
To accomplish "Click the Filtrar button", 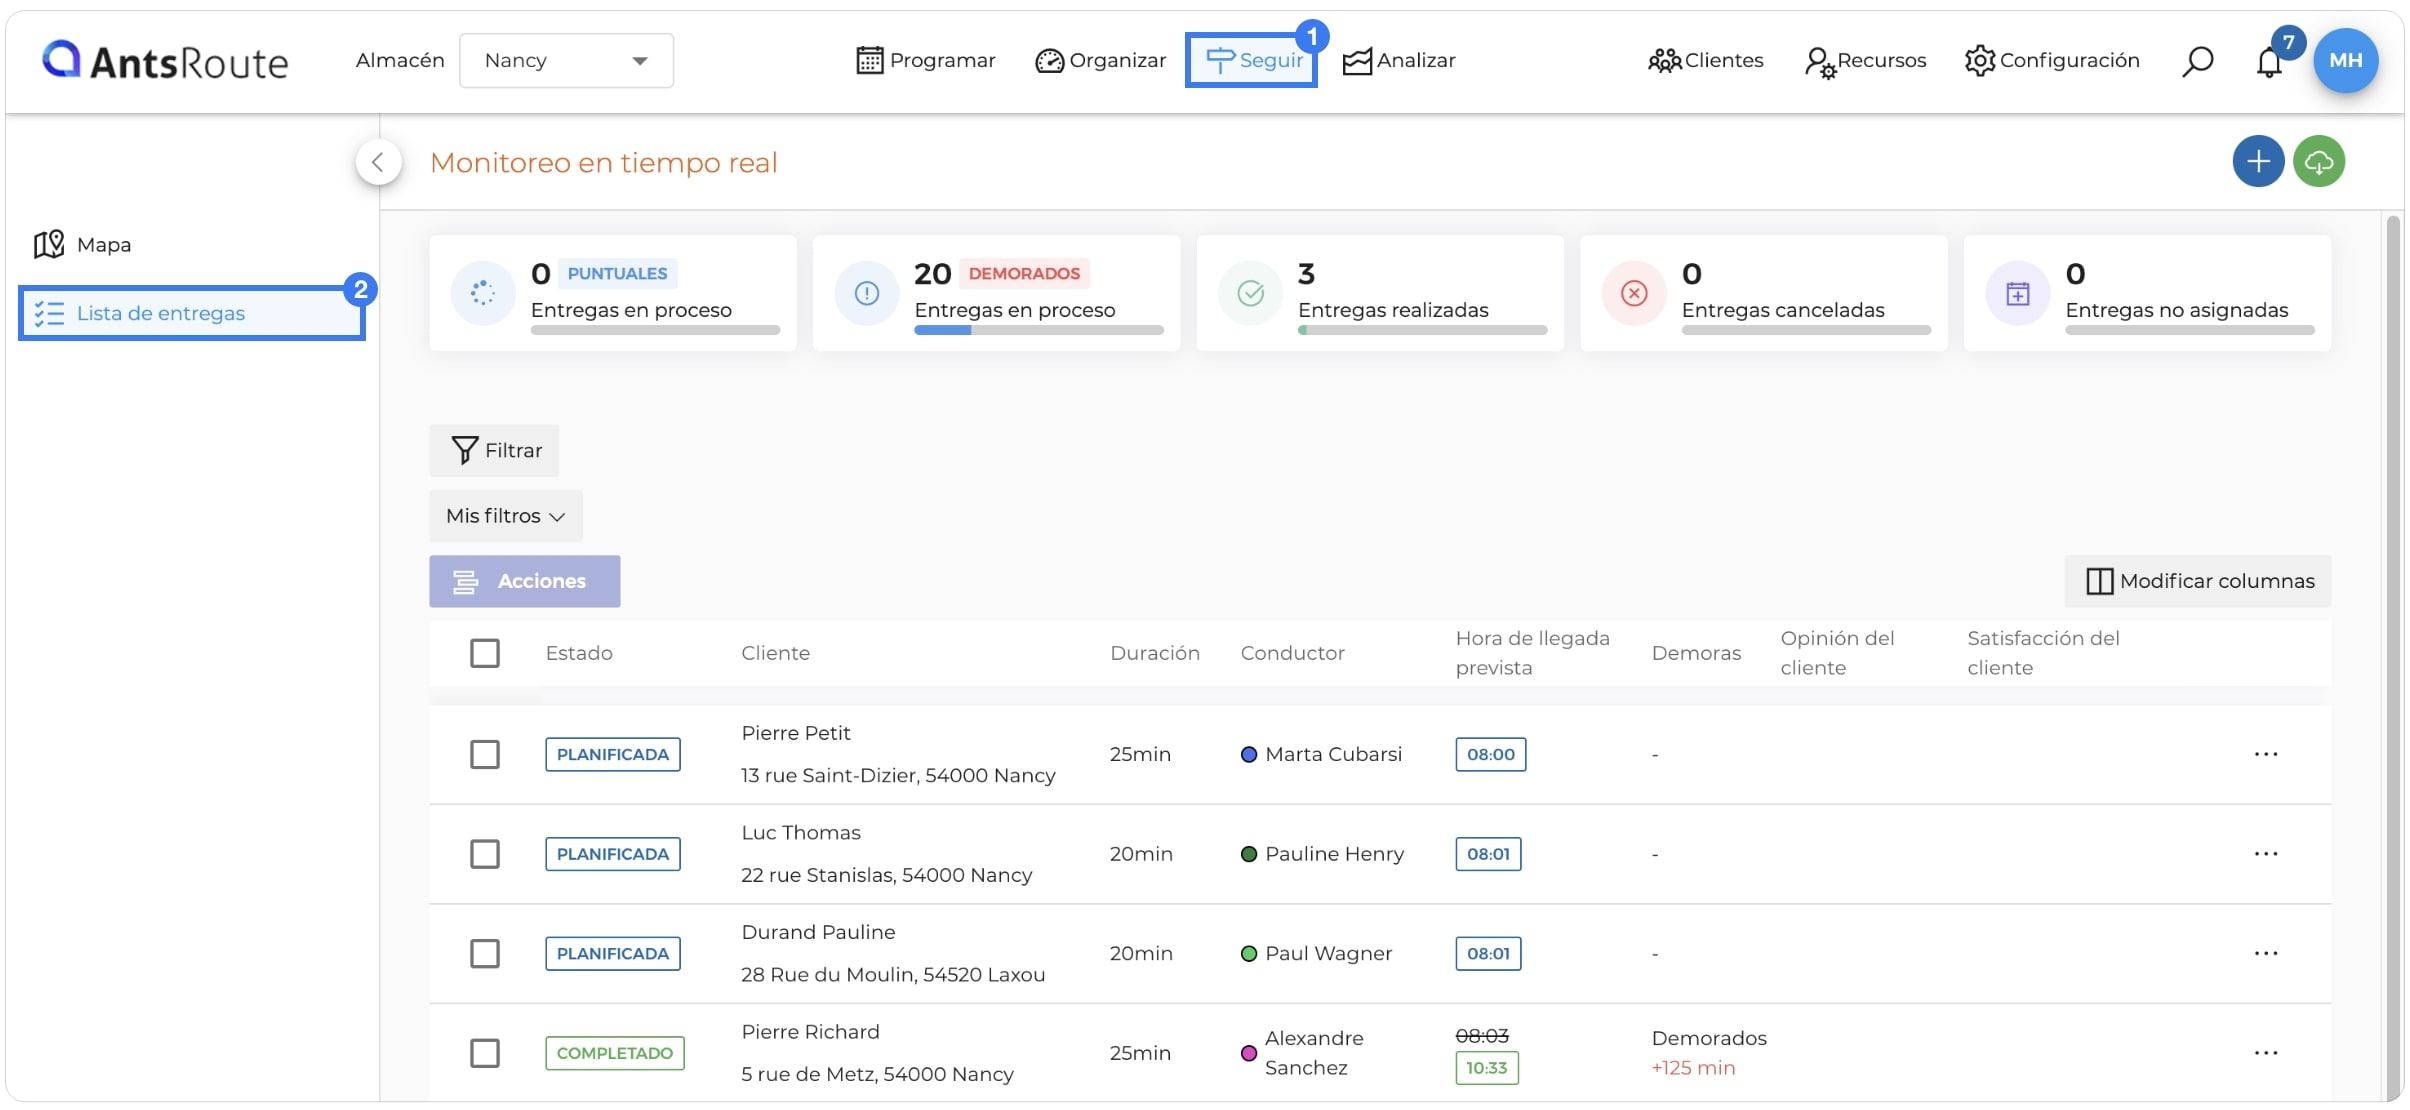I will coord(495,450).
